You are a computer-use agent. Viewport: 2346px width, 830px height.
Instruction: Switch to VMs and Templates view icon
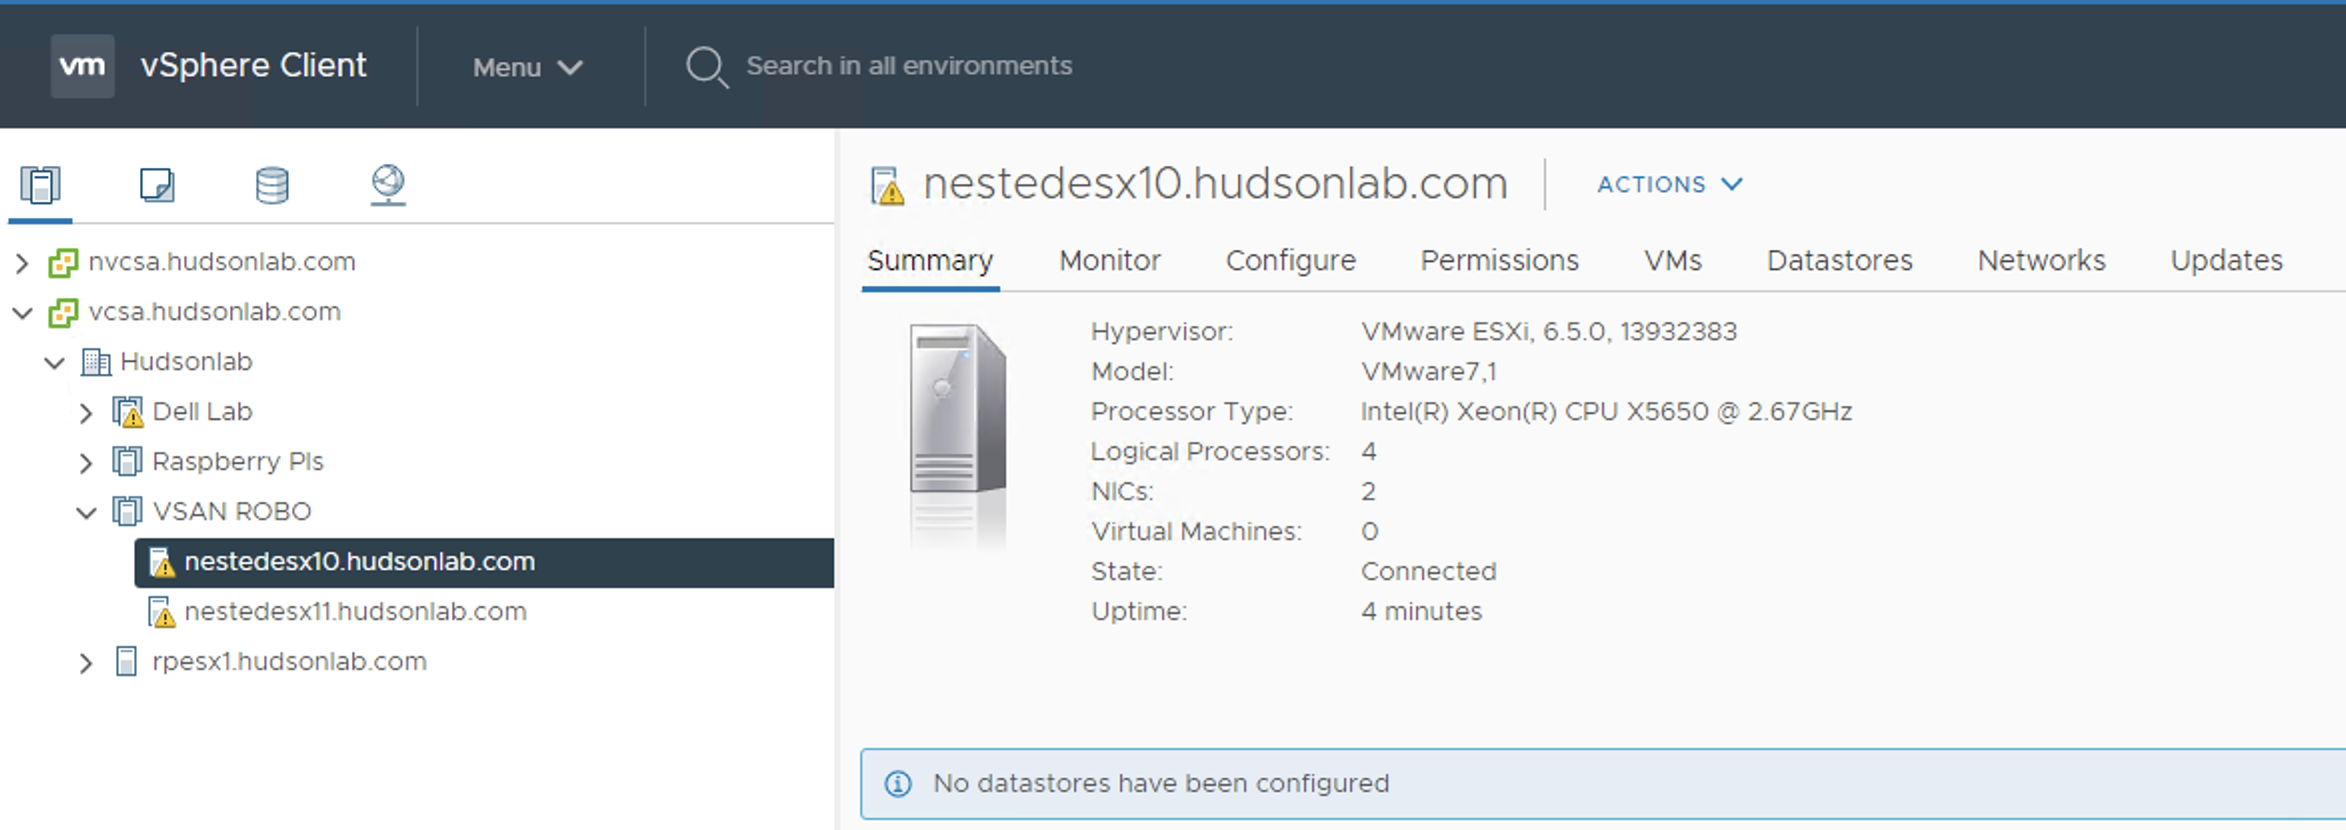coord(157,185)
